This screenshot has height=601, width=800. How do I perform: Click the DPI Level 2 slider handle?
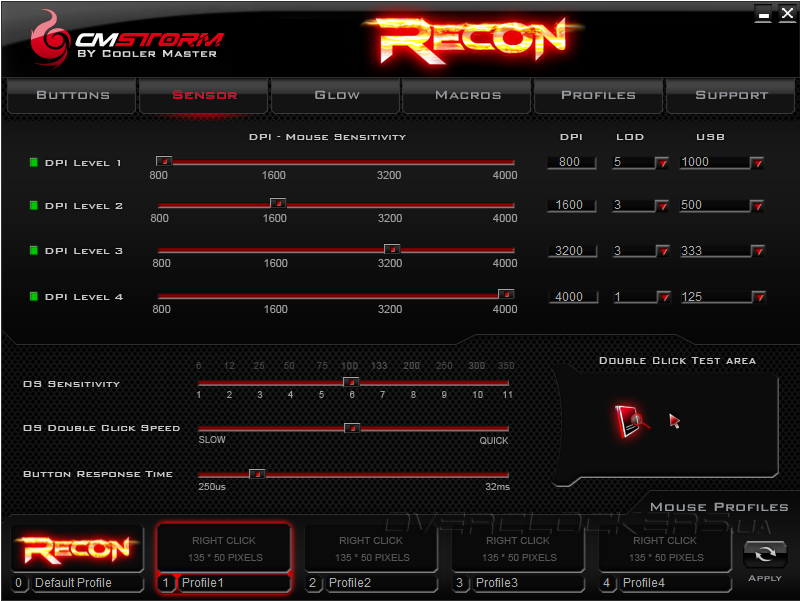278,203
